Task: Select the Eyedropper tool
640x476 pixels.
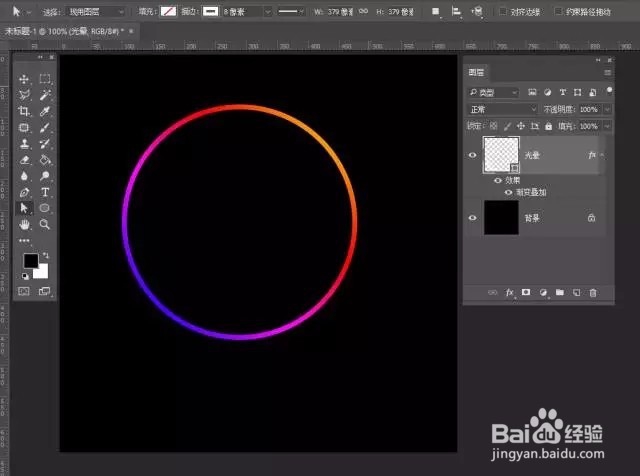Action: [45, 111]
